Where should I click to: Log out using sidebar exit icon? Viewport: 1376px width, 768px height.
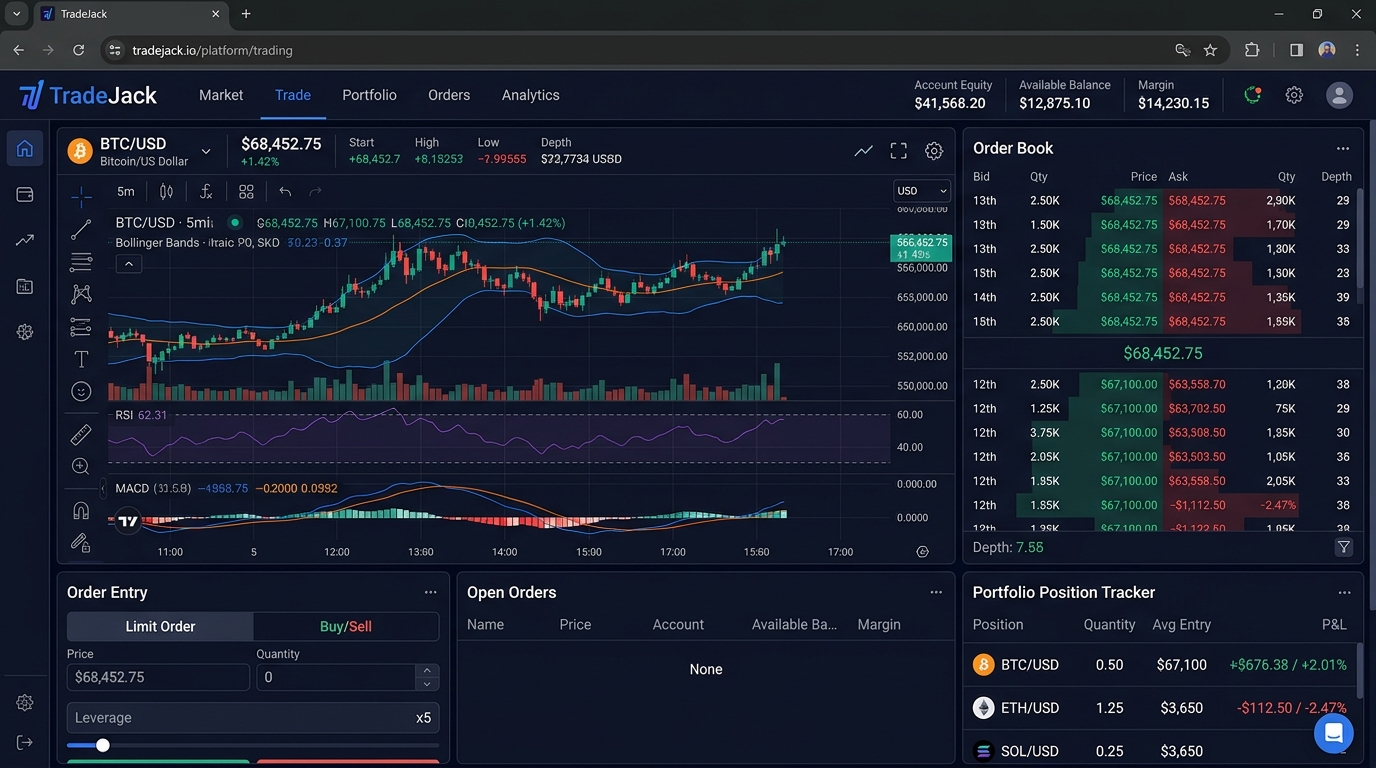coord(25,742)
